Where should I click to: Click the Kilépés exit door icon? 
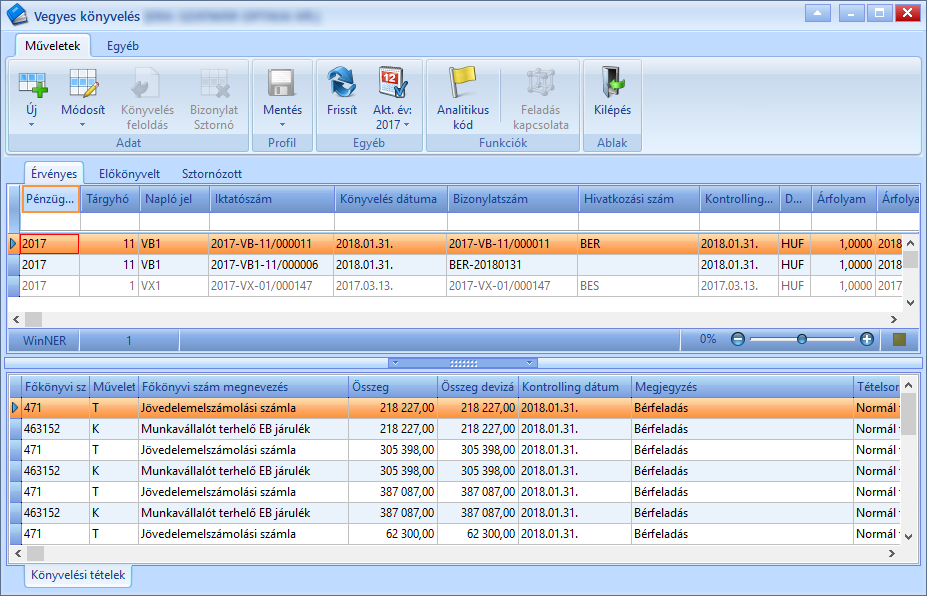click(x=612, y=82)
